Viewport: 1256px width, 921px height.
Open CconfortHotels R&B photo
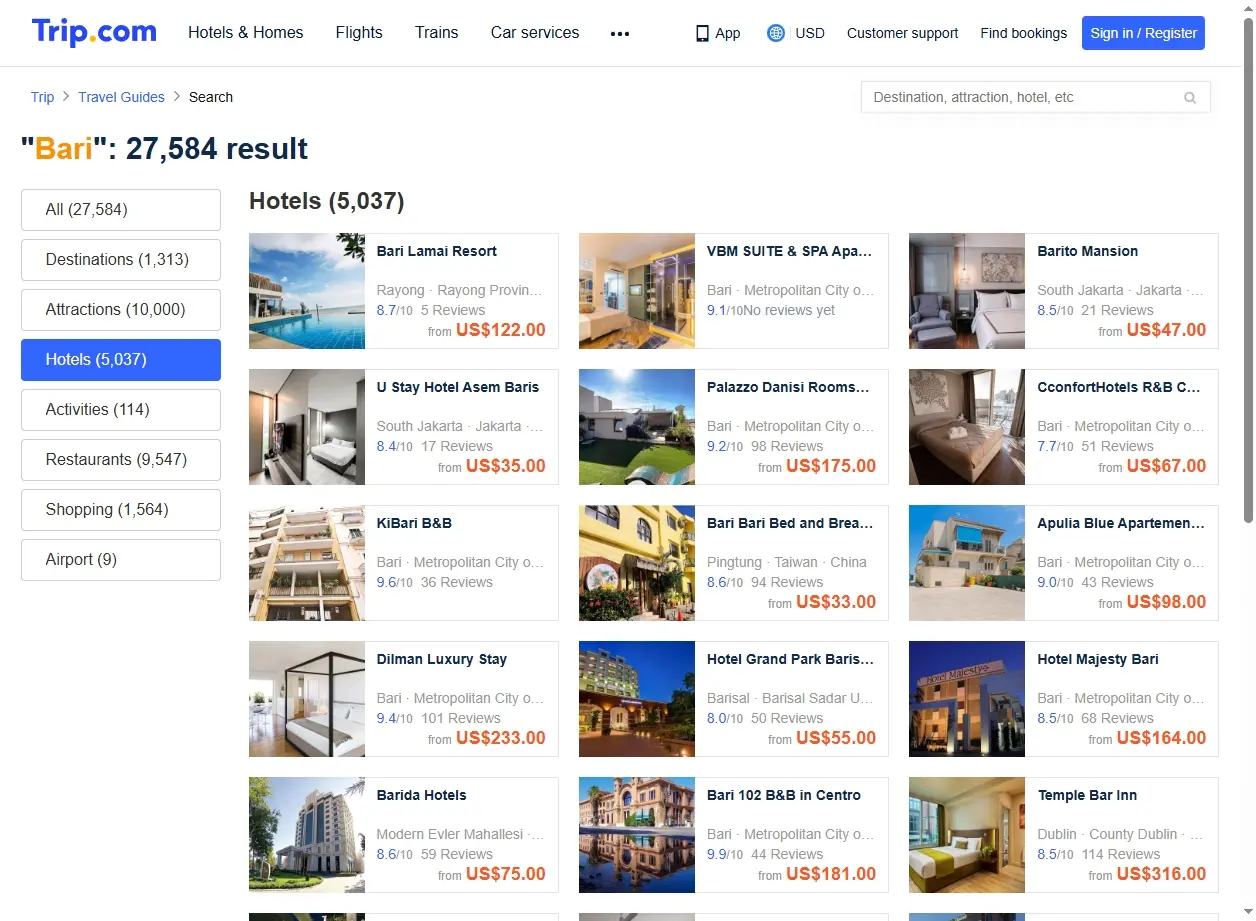point(967,427)
